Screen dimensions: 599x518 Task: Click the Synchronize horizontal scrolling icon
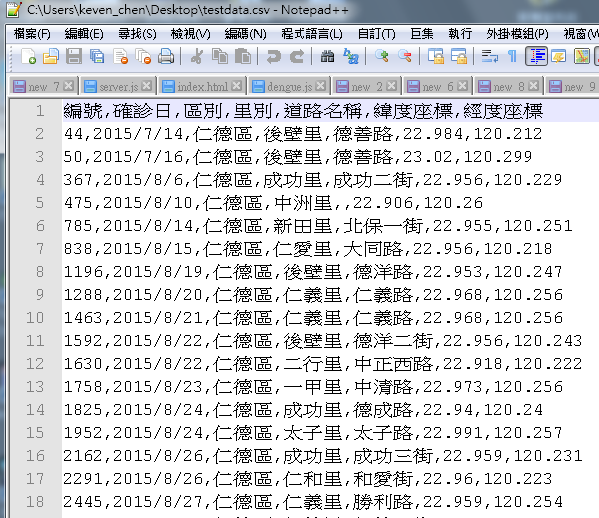(x=458, y=57)
